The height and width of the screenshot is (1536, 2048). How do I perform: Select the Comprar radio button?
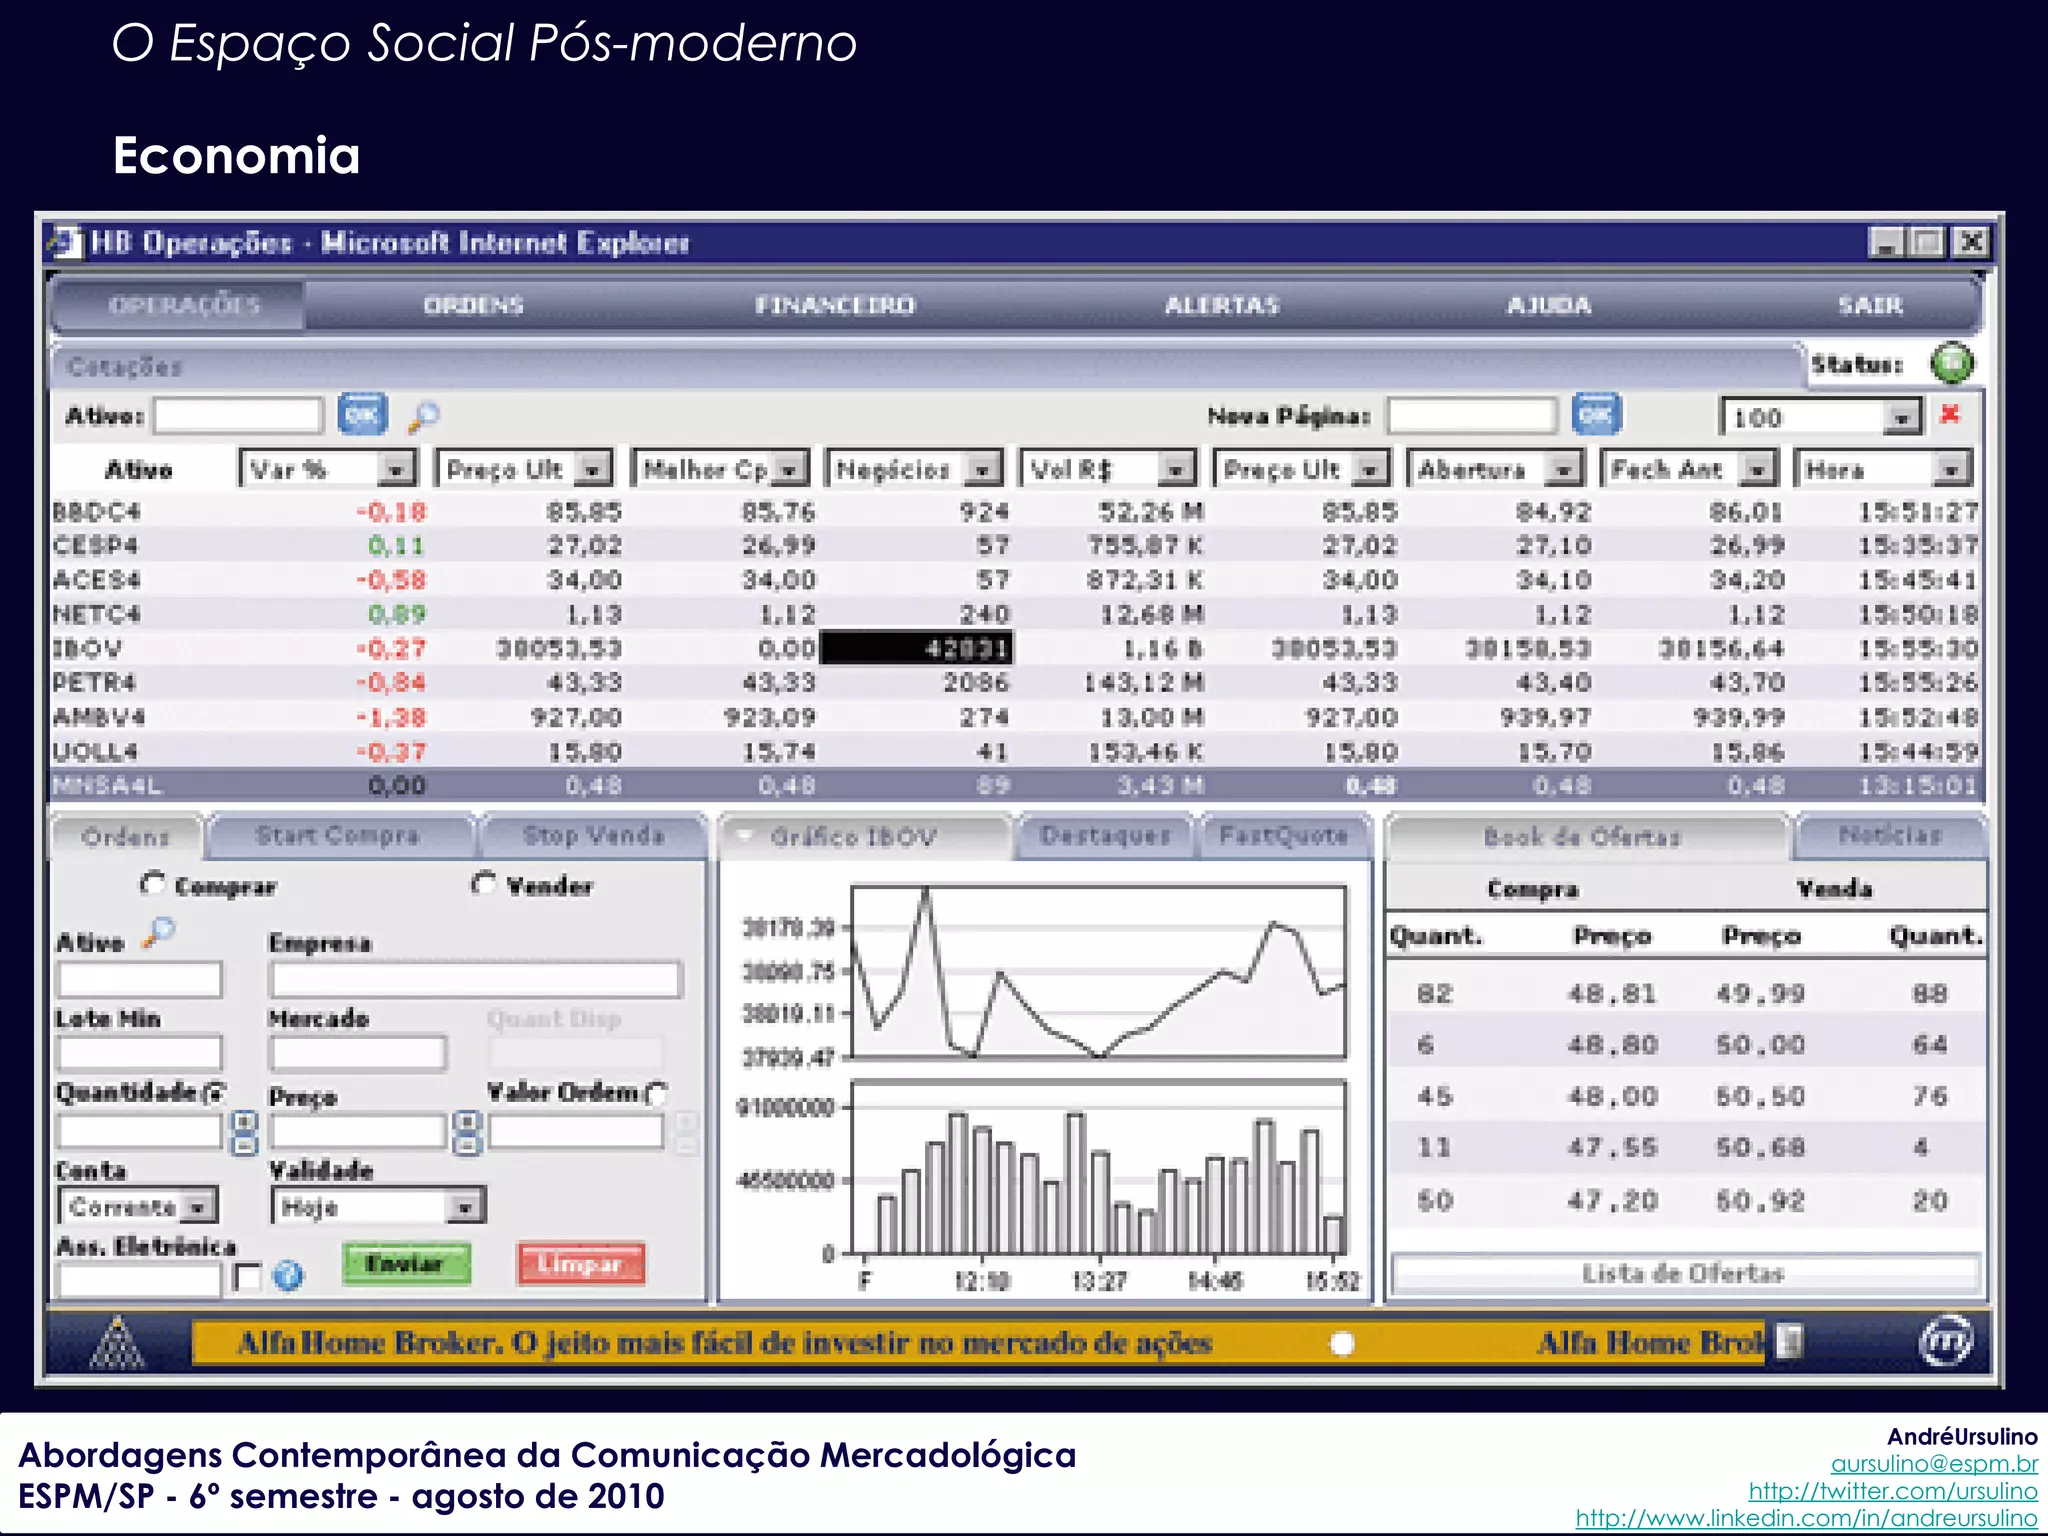tap(153, 884)
